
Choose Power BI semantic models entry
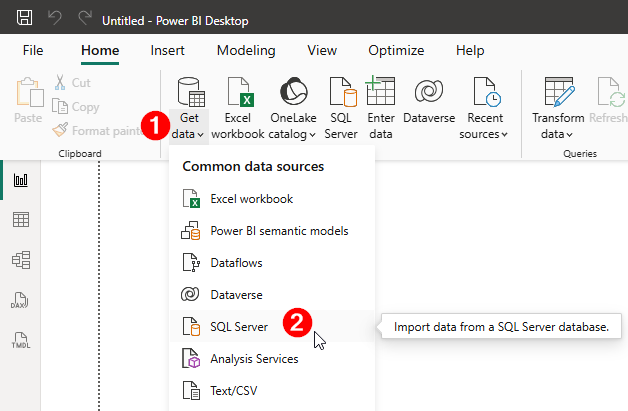click(x=272, y=231)
